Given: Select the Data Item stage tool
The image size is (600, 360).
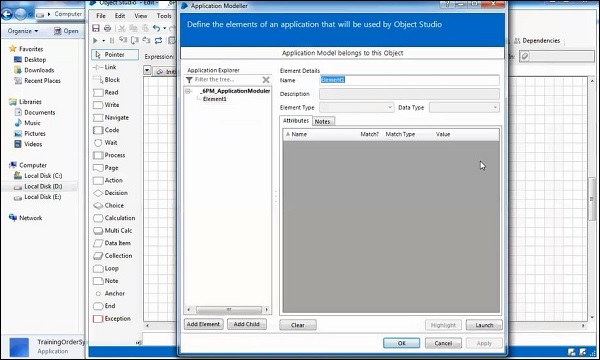Looking at the screenshot, I should [x=112, y=243].
